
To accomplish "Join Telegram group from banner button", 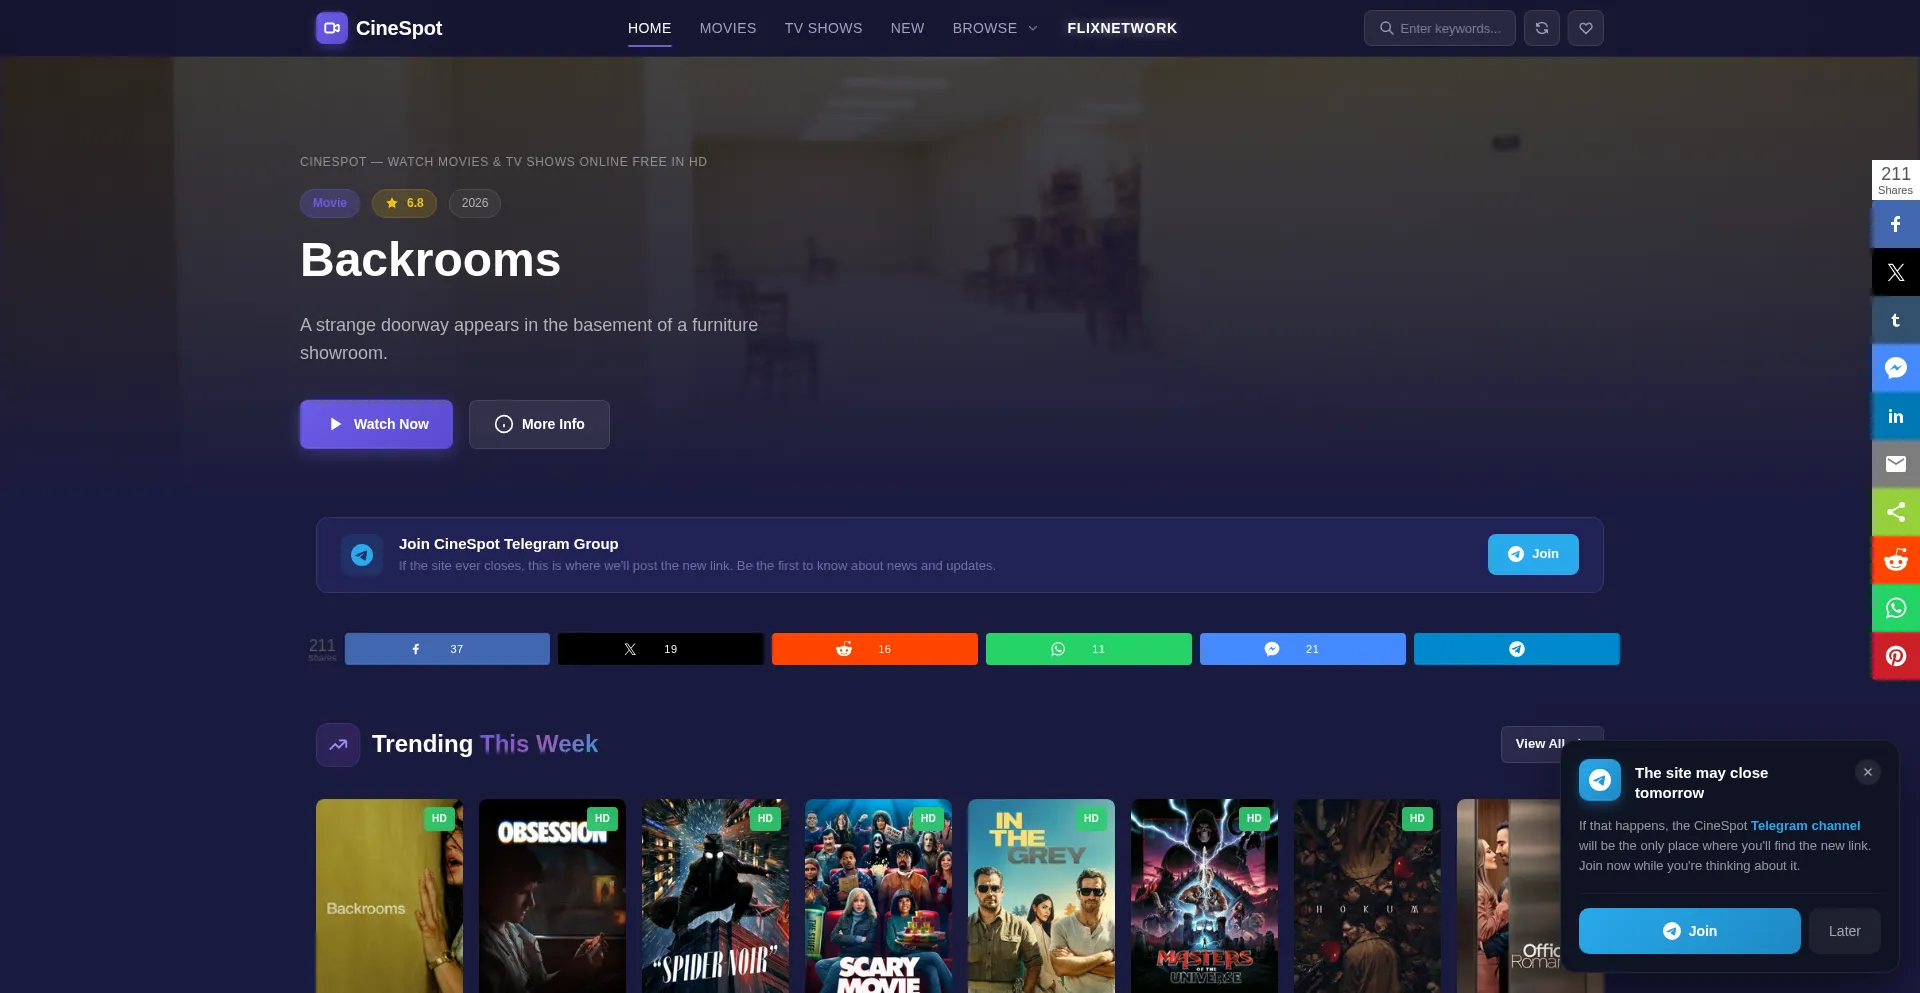I will click(x=1533, y=554).
